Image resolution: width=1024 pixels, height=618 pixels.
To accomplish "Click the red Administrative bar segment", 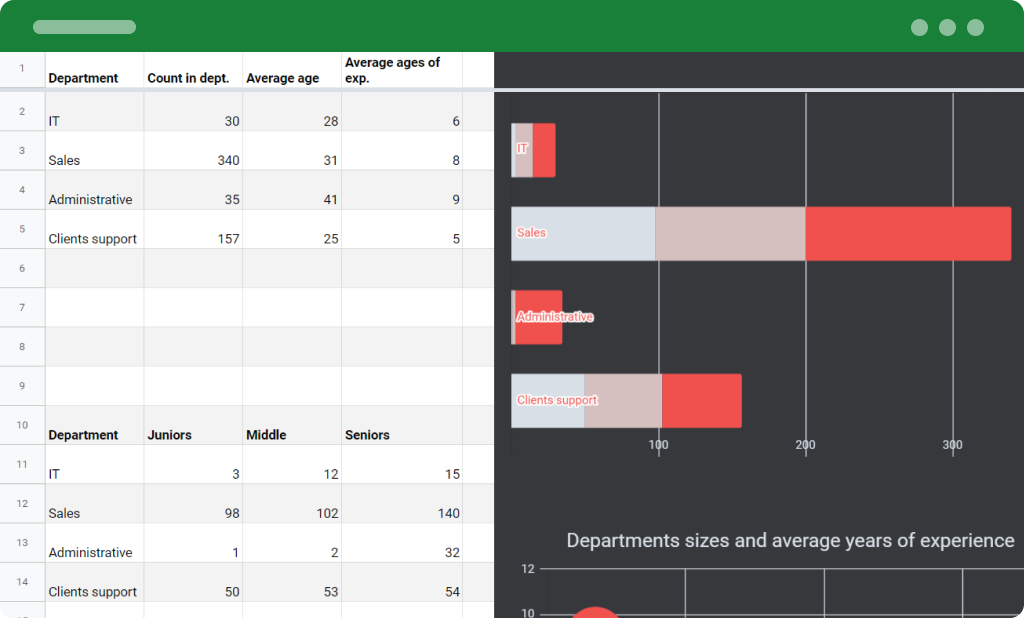I will point(539,317).
